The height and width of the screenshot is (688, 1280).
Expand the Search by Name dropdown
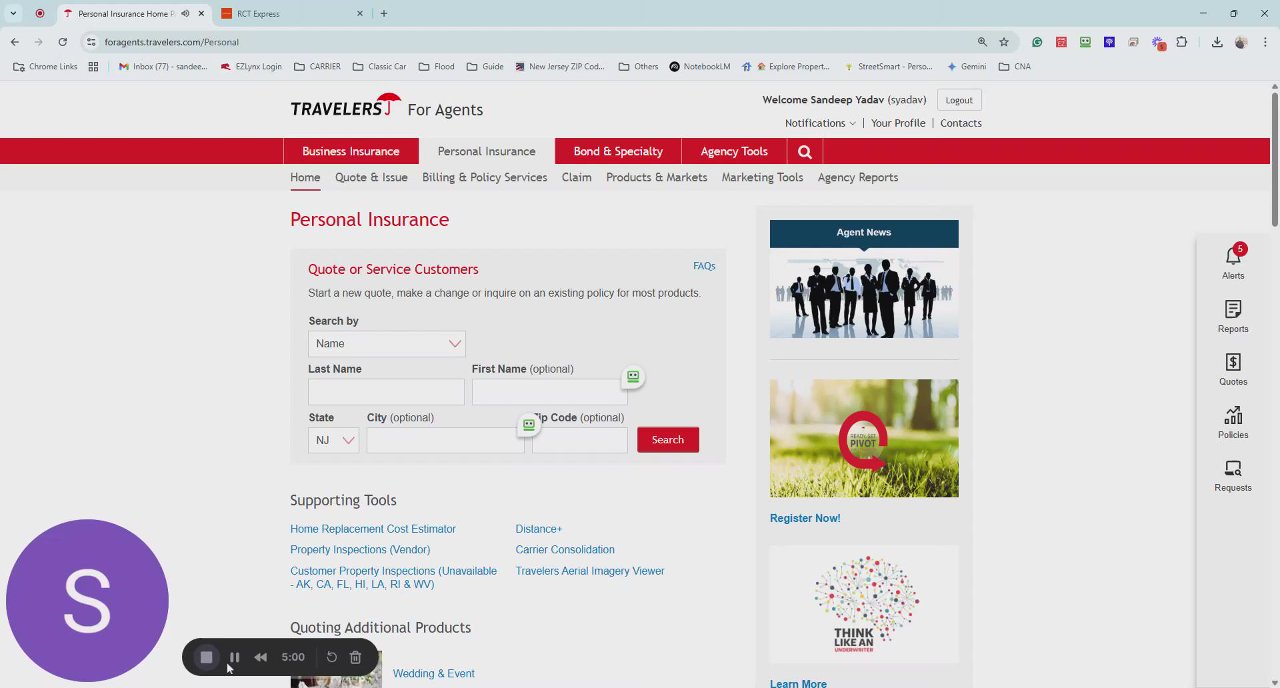click(386, 343)
